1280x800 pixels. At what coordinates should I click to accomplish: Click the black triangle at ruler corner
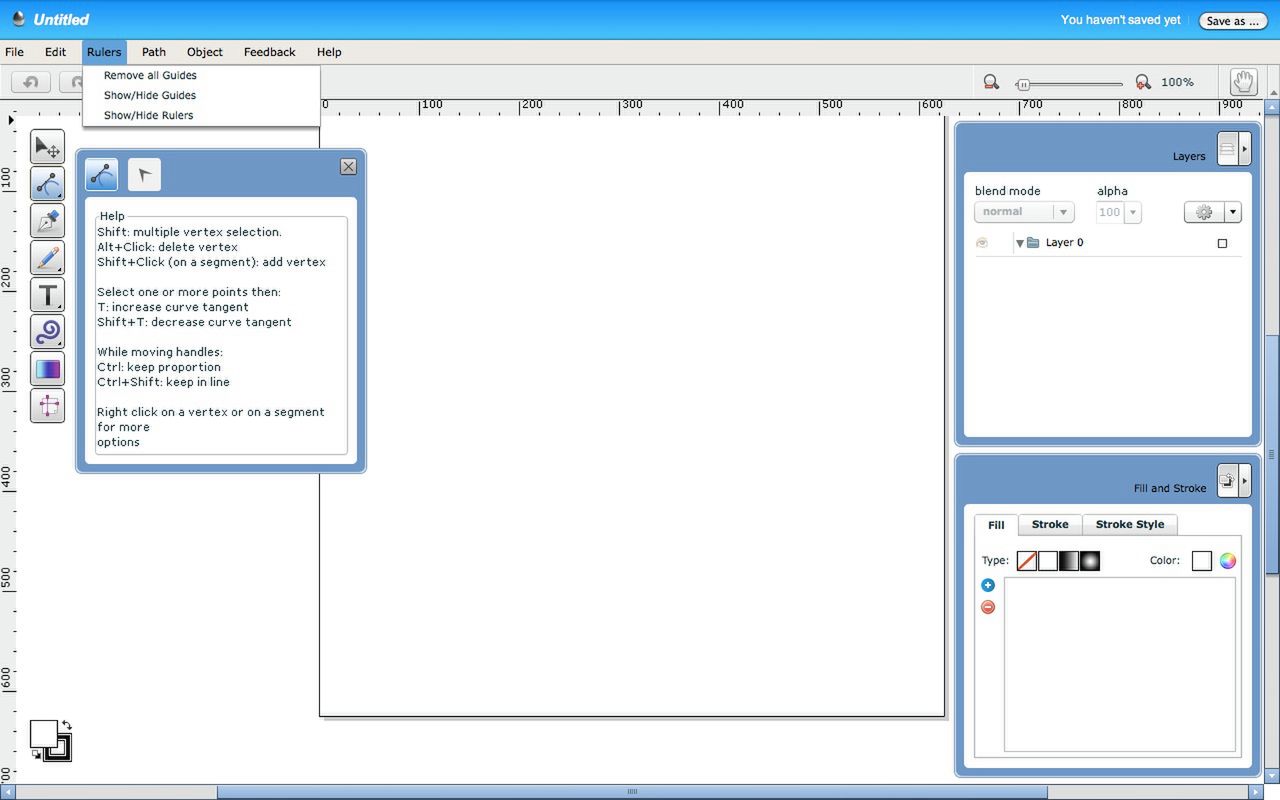(x=11, y=120)
